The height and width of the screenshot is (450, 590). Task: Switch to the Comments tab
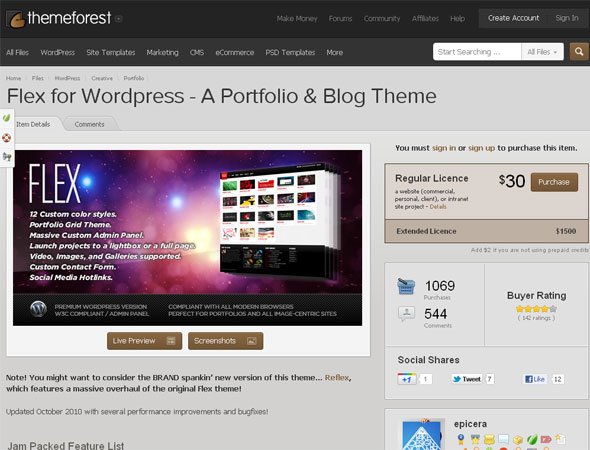[89, 124]
